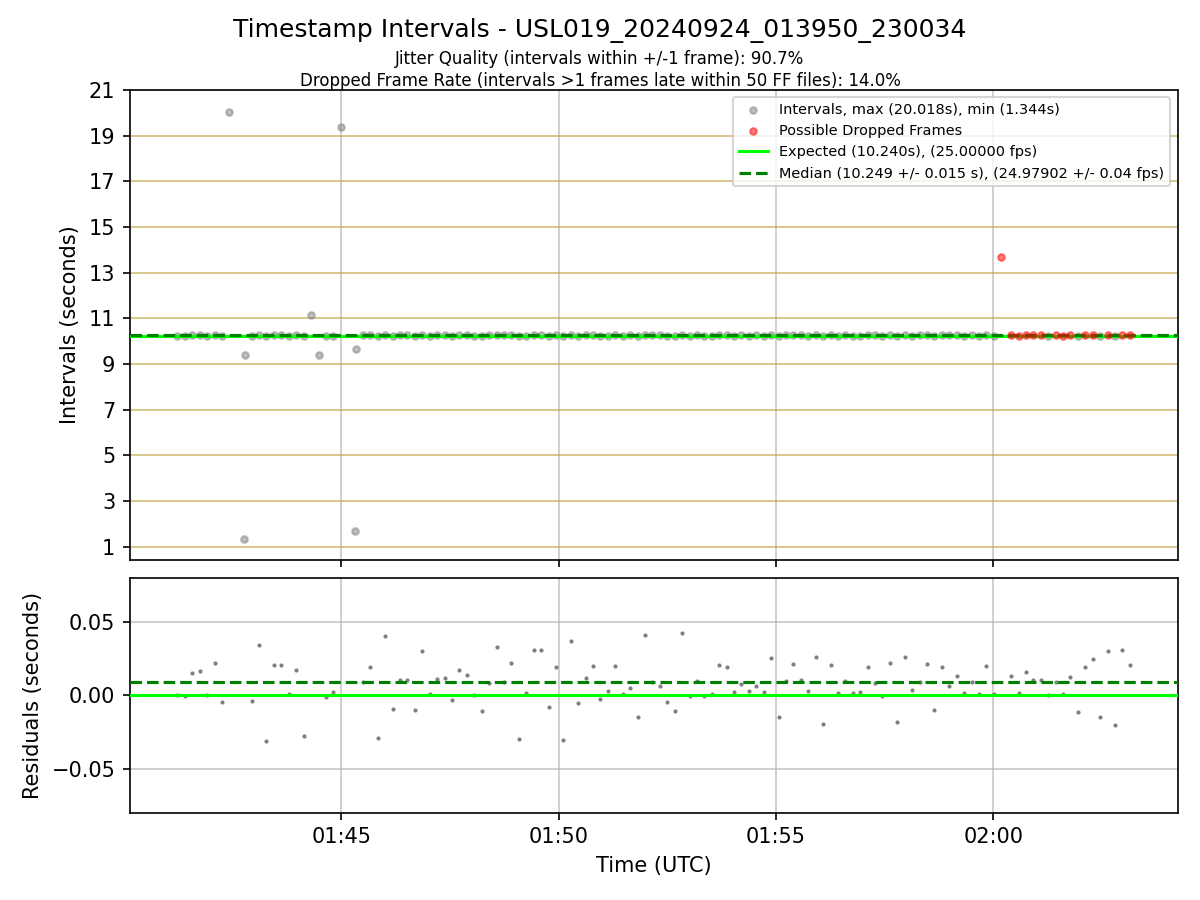Click the '19' tick on the intervals axis
Image resolution: width=1200 pixels, height=900 pixels.
coord(101,136)
